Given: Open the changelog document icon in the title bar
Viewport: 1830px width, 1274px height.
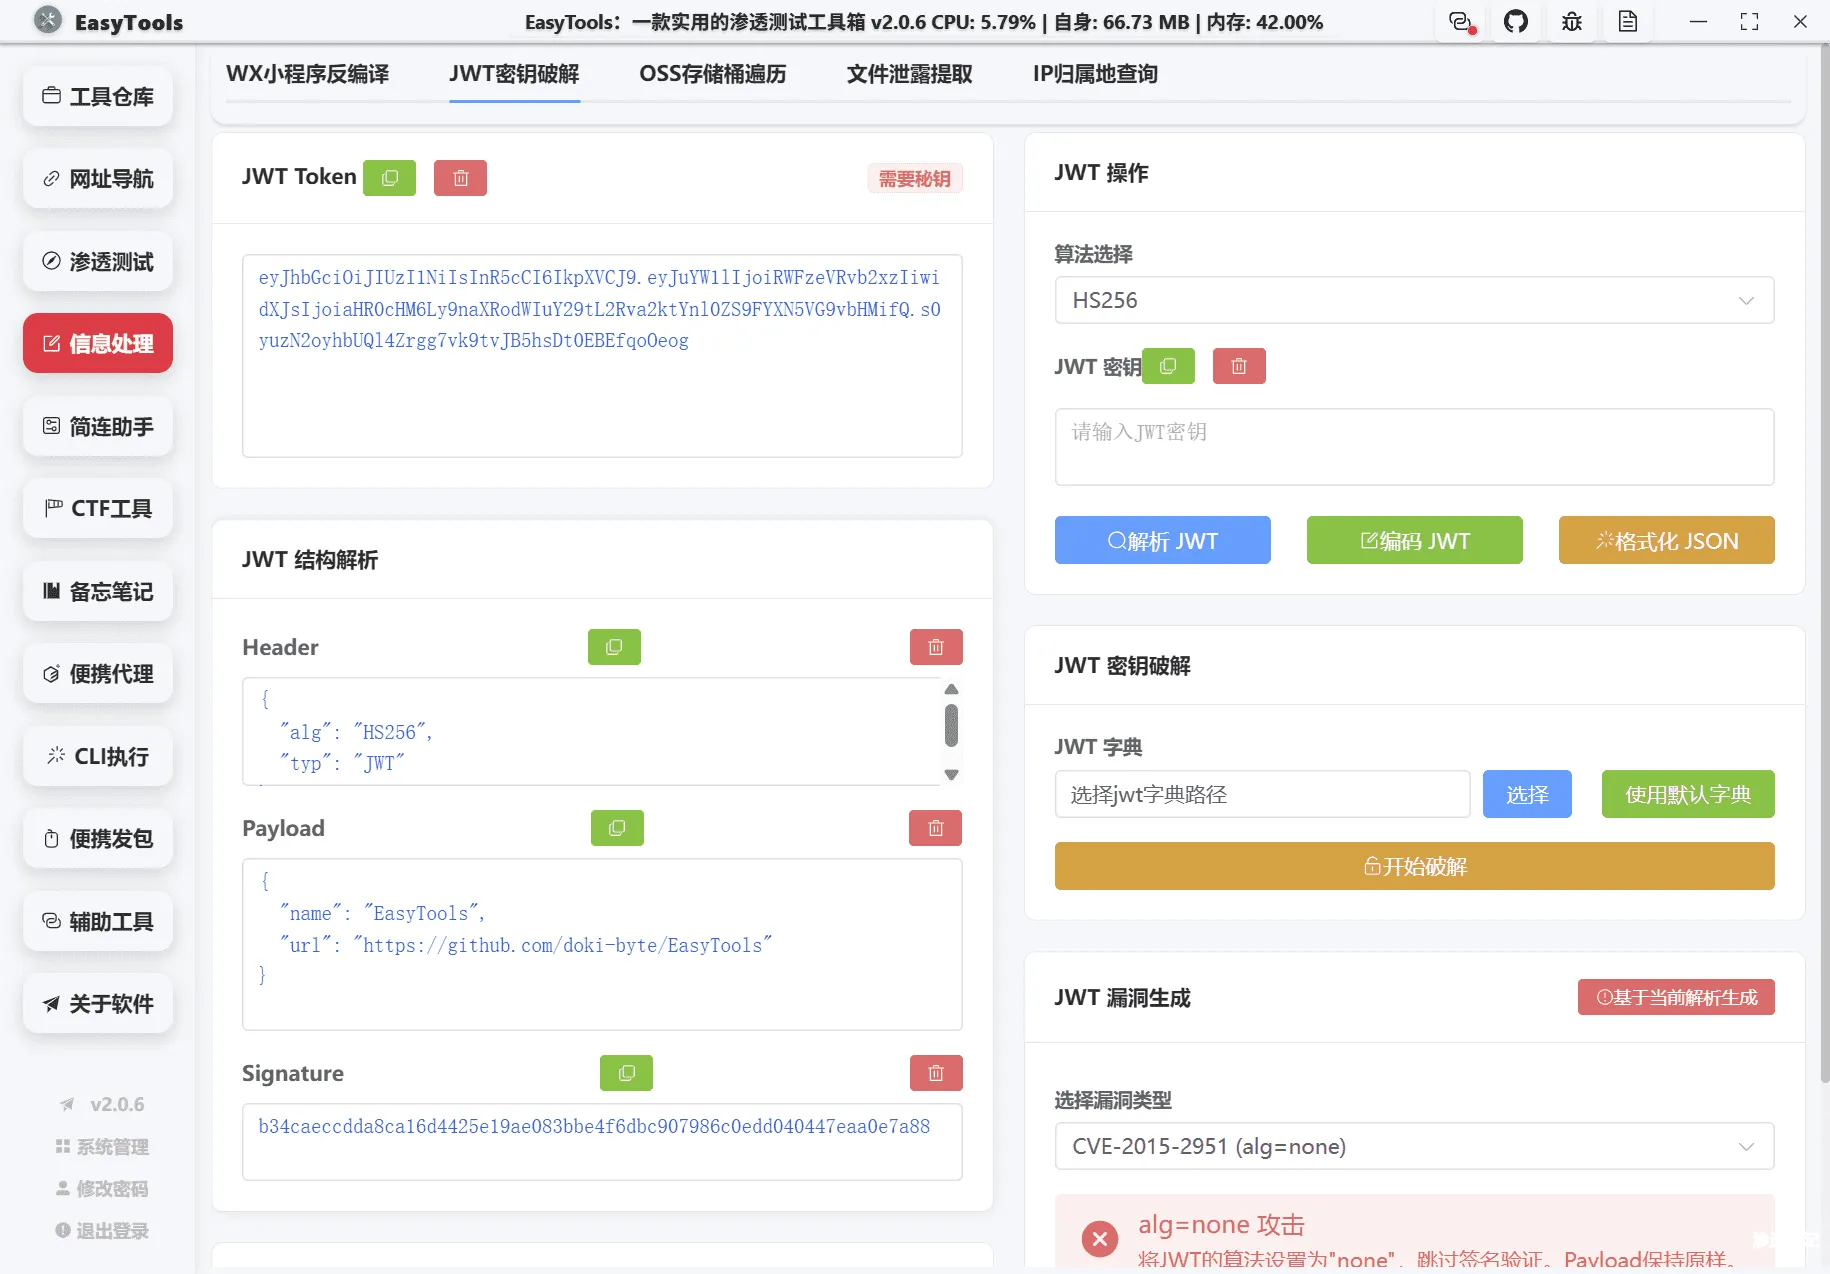Looking at the screenshot, I should pyautogui.click(x=1627, y=21).
